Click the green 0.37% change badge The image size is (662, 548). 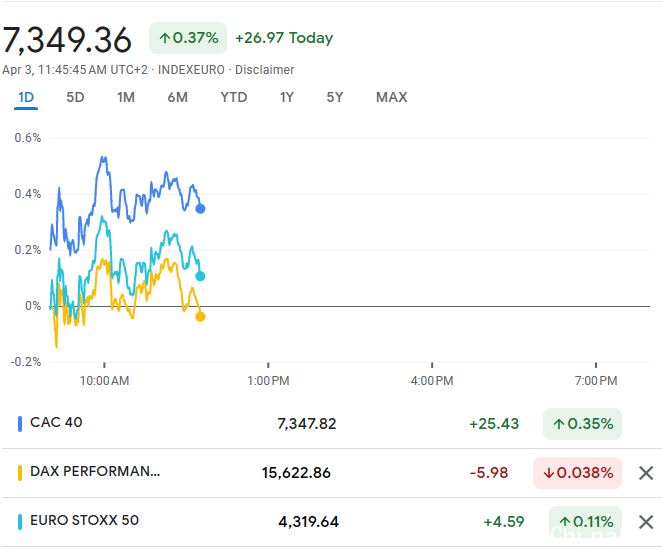[x=188, y=38]
